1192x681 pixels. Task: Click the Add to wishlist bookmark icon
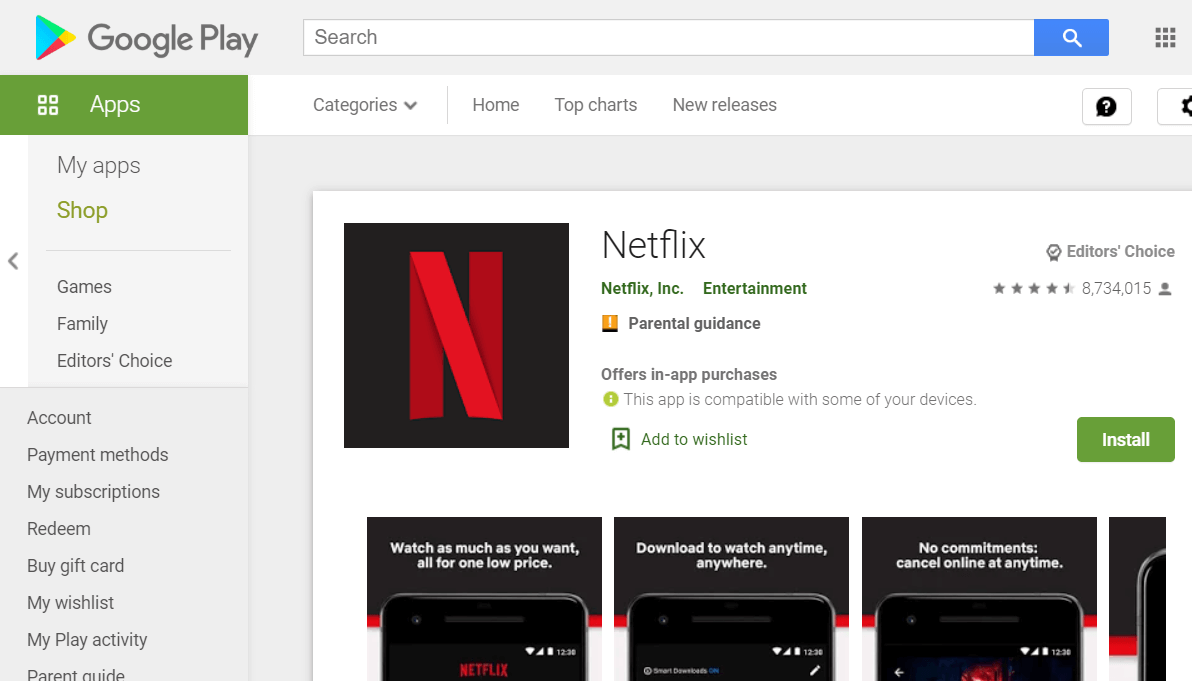pos(621,439)
